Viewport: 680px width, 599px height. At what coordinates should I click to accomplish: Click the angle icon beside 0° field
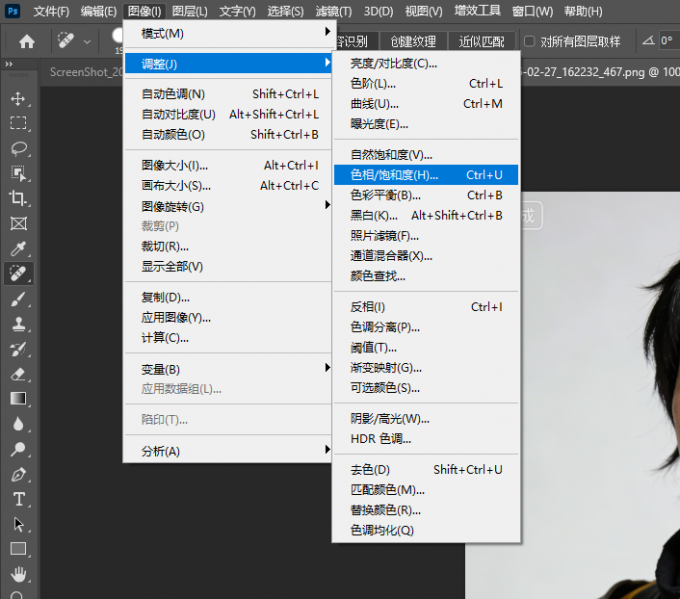tap(648, 41)
